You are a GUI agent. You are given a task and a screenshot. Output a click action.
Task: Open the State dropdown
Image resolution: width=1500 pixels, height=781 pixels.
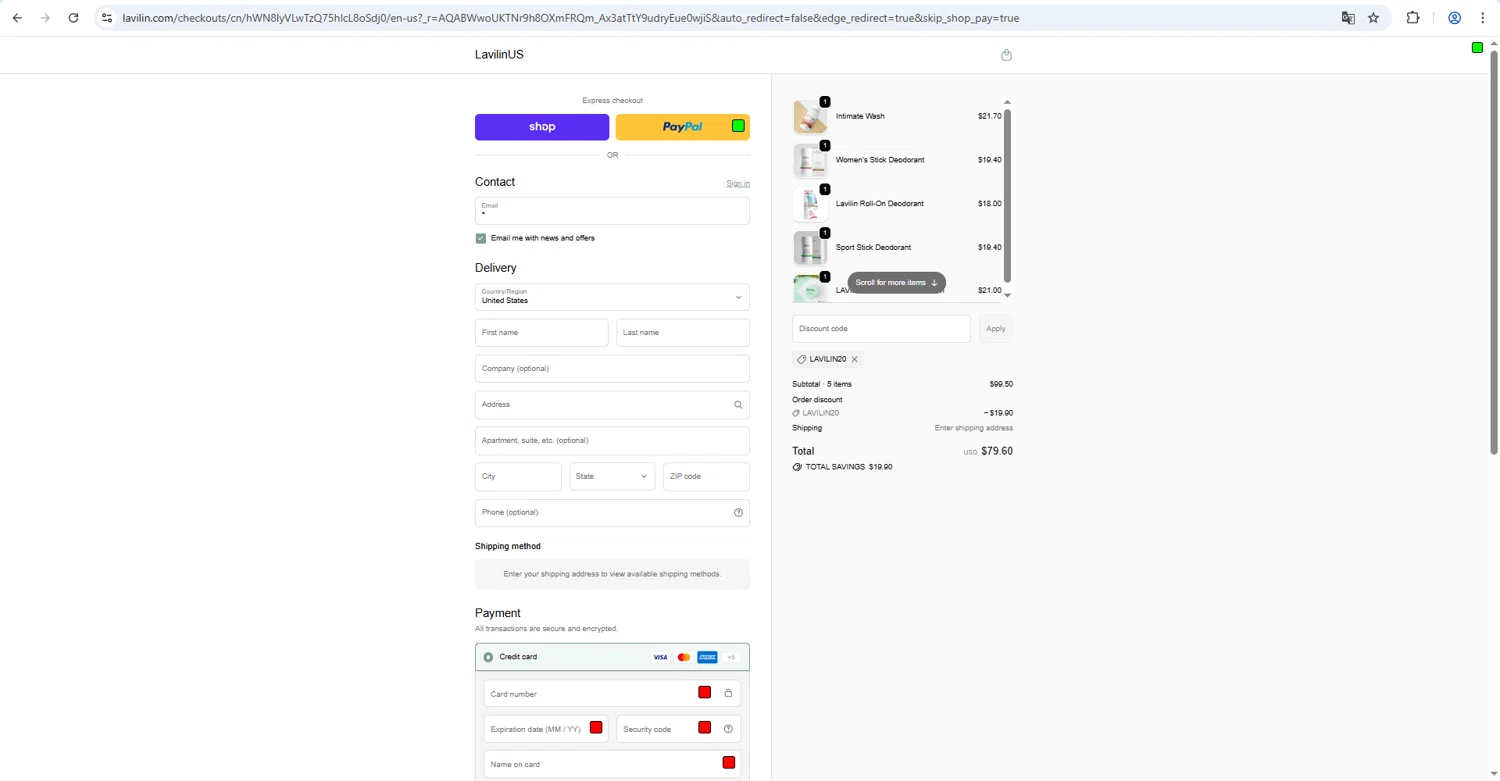pyautogui.click(x=612, y=477)
